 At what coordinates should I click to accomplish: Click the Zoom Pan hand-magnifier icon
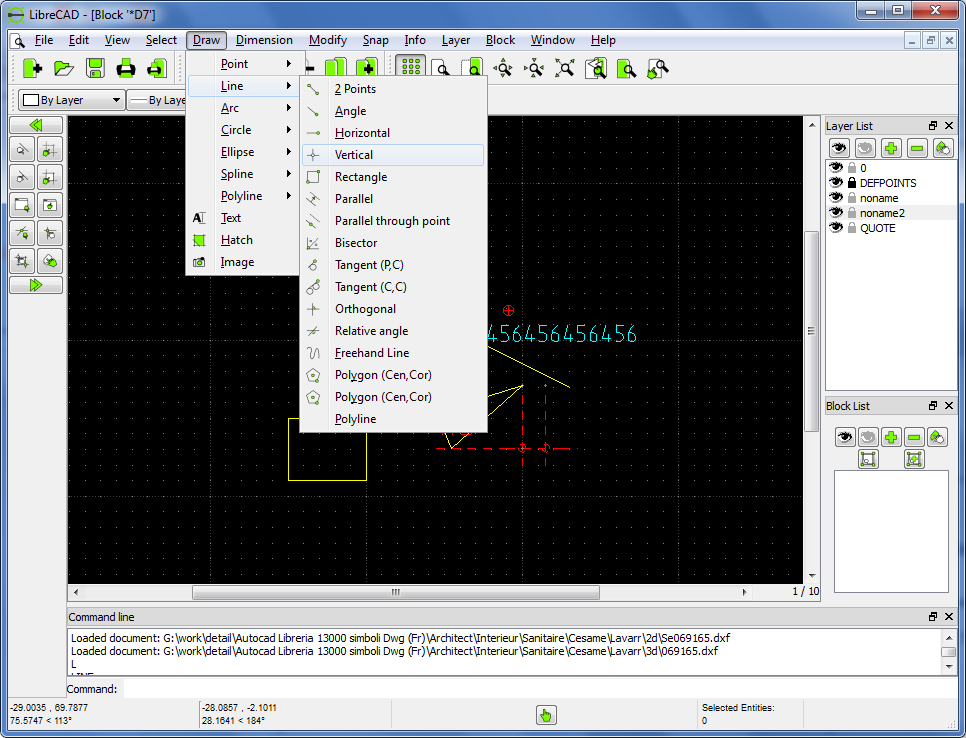(x=658, y=68)
